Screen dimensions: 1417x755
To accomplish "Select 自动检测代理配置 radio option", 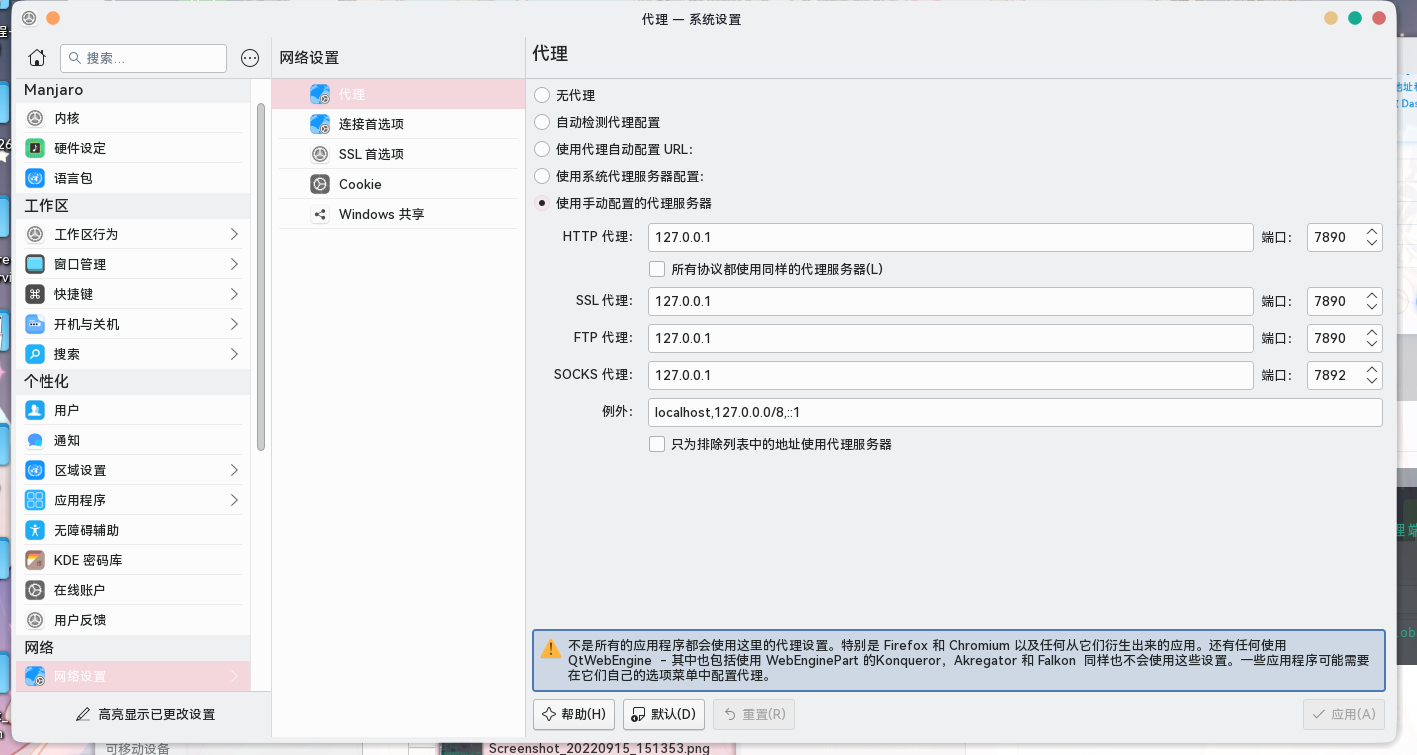I will pyautogui.click(x=542, y=122).
